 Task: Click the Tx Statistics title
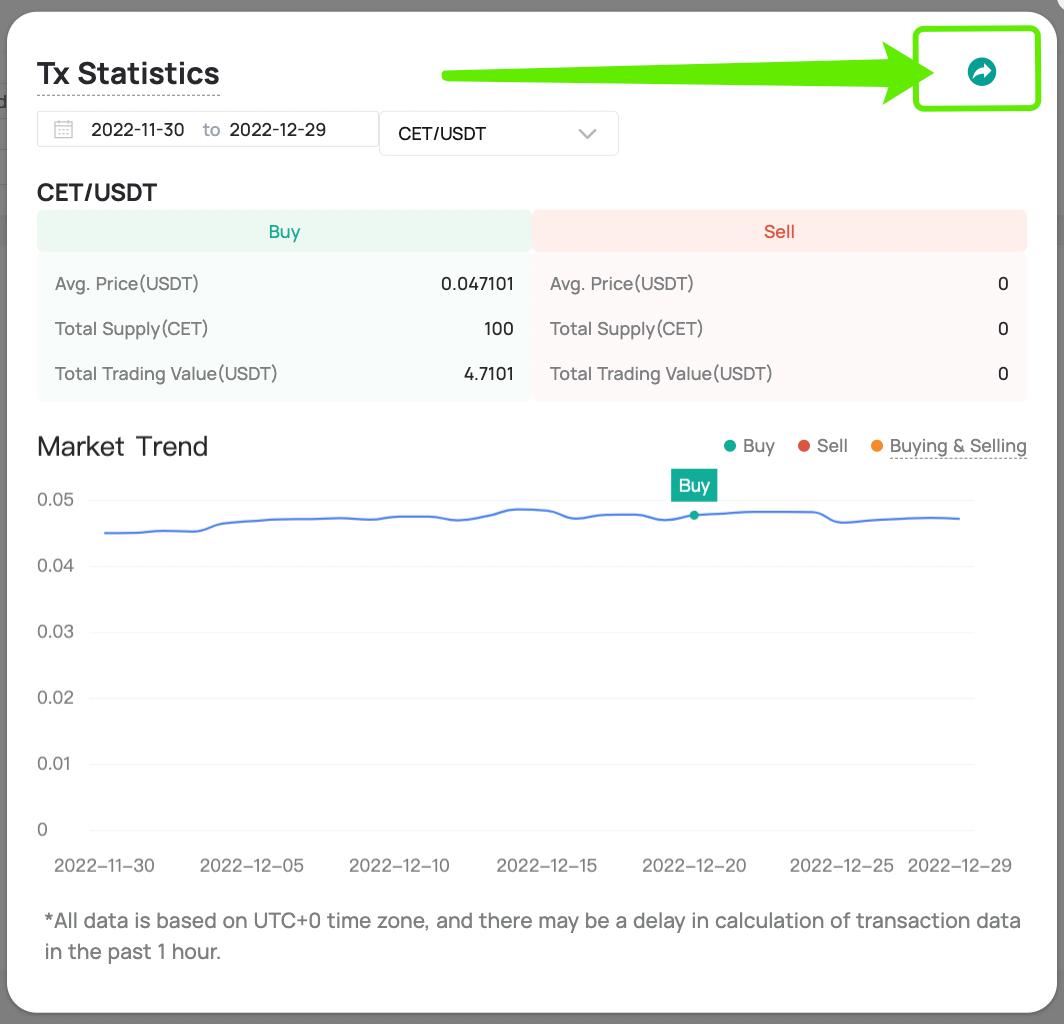click(x=128, y=73)
